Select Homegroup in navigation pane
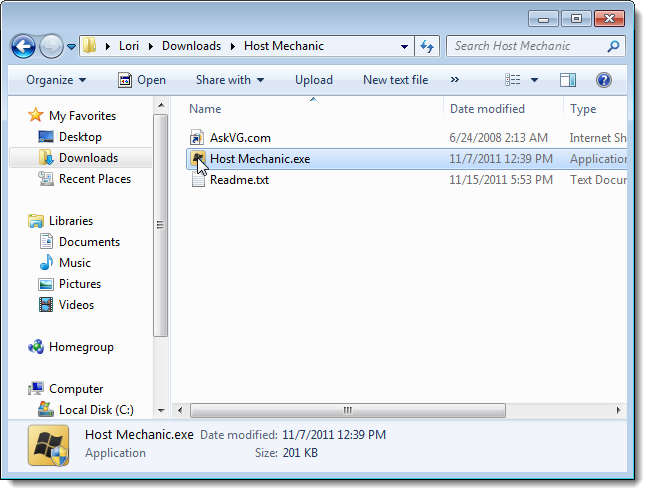This screenshot has width=650, height=495. click(81, 347)
